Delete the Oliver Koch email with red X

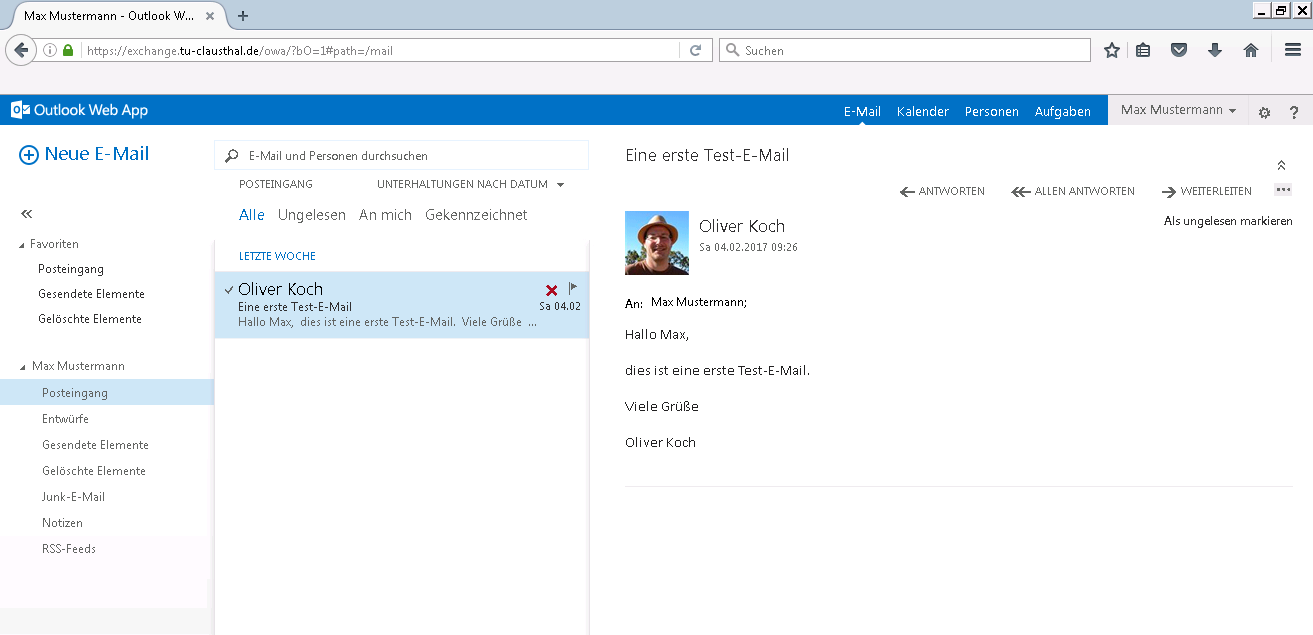tap(551, 290)
